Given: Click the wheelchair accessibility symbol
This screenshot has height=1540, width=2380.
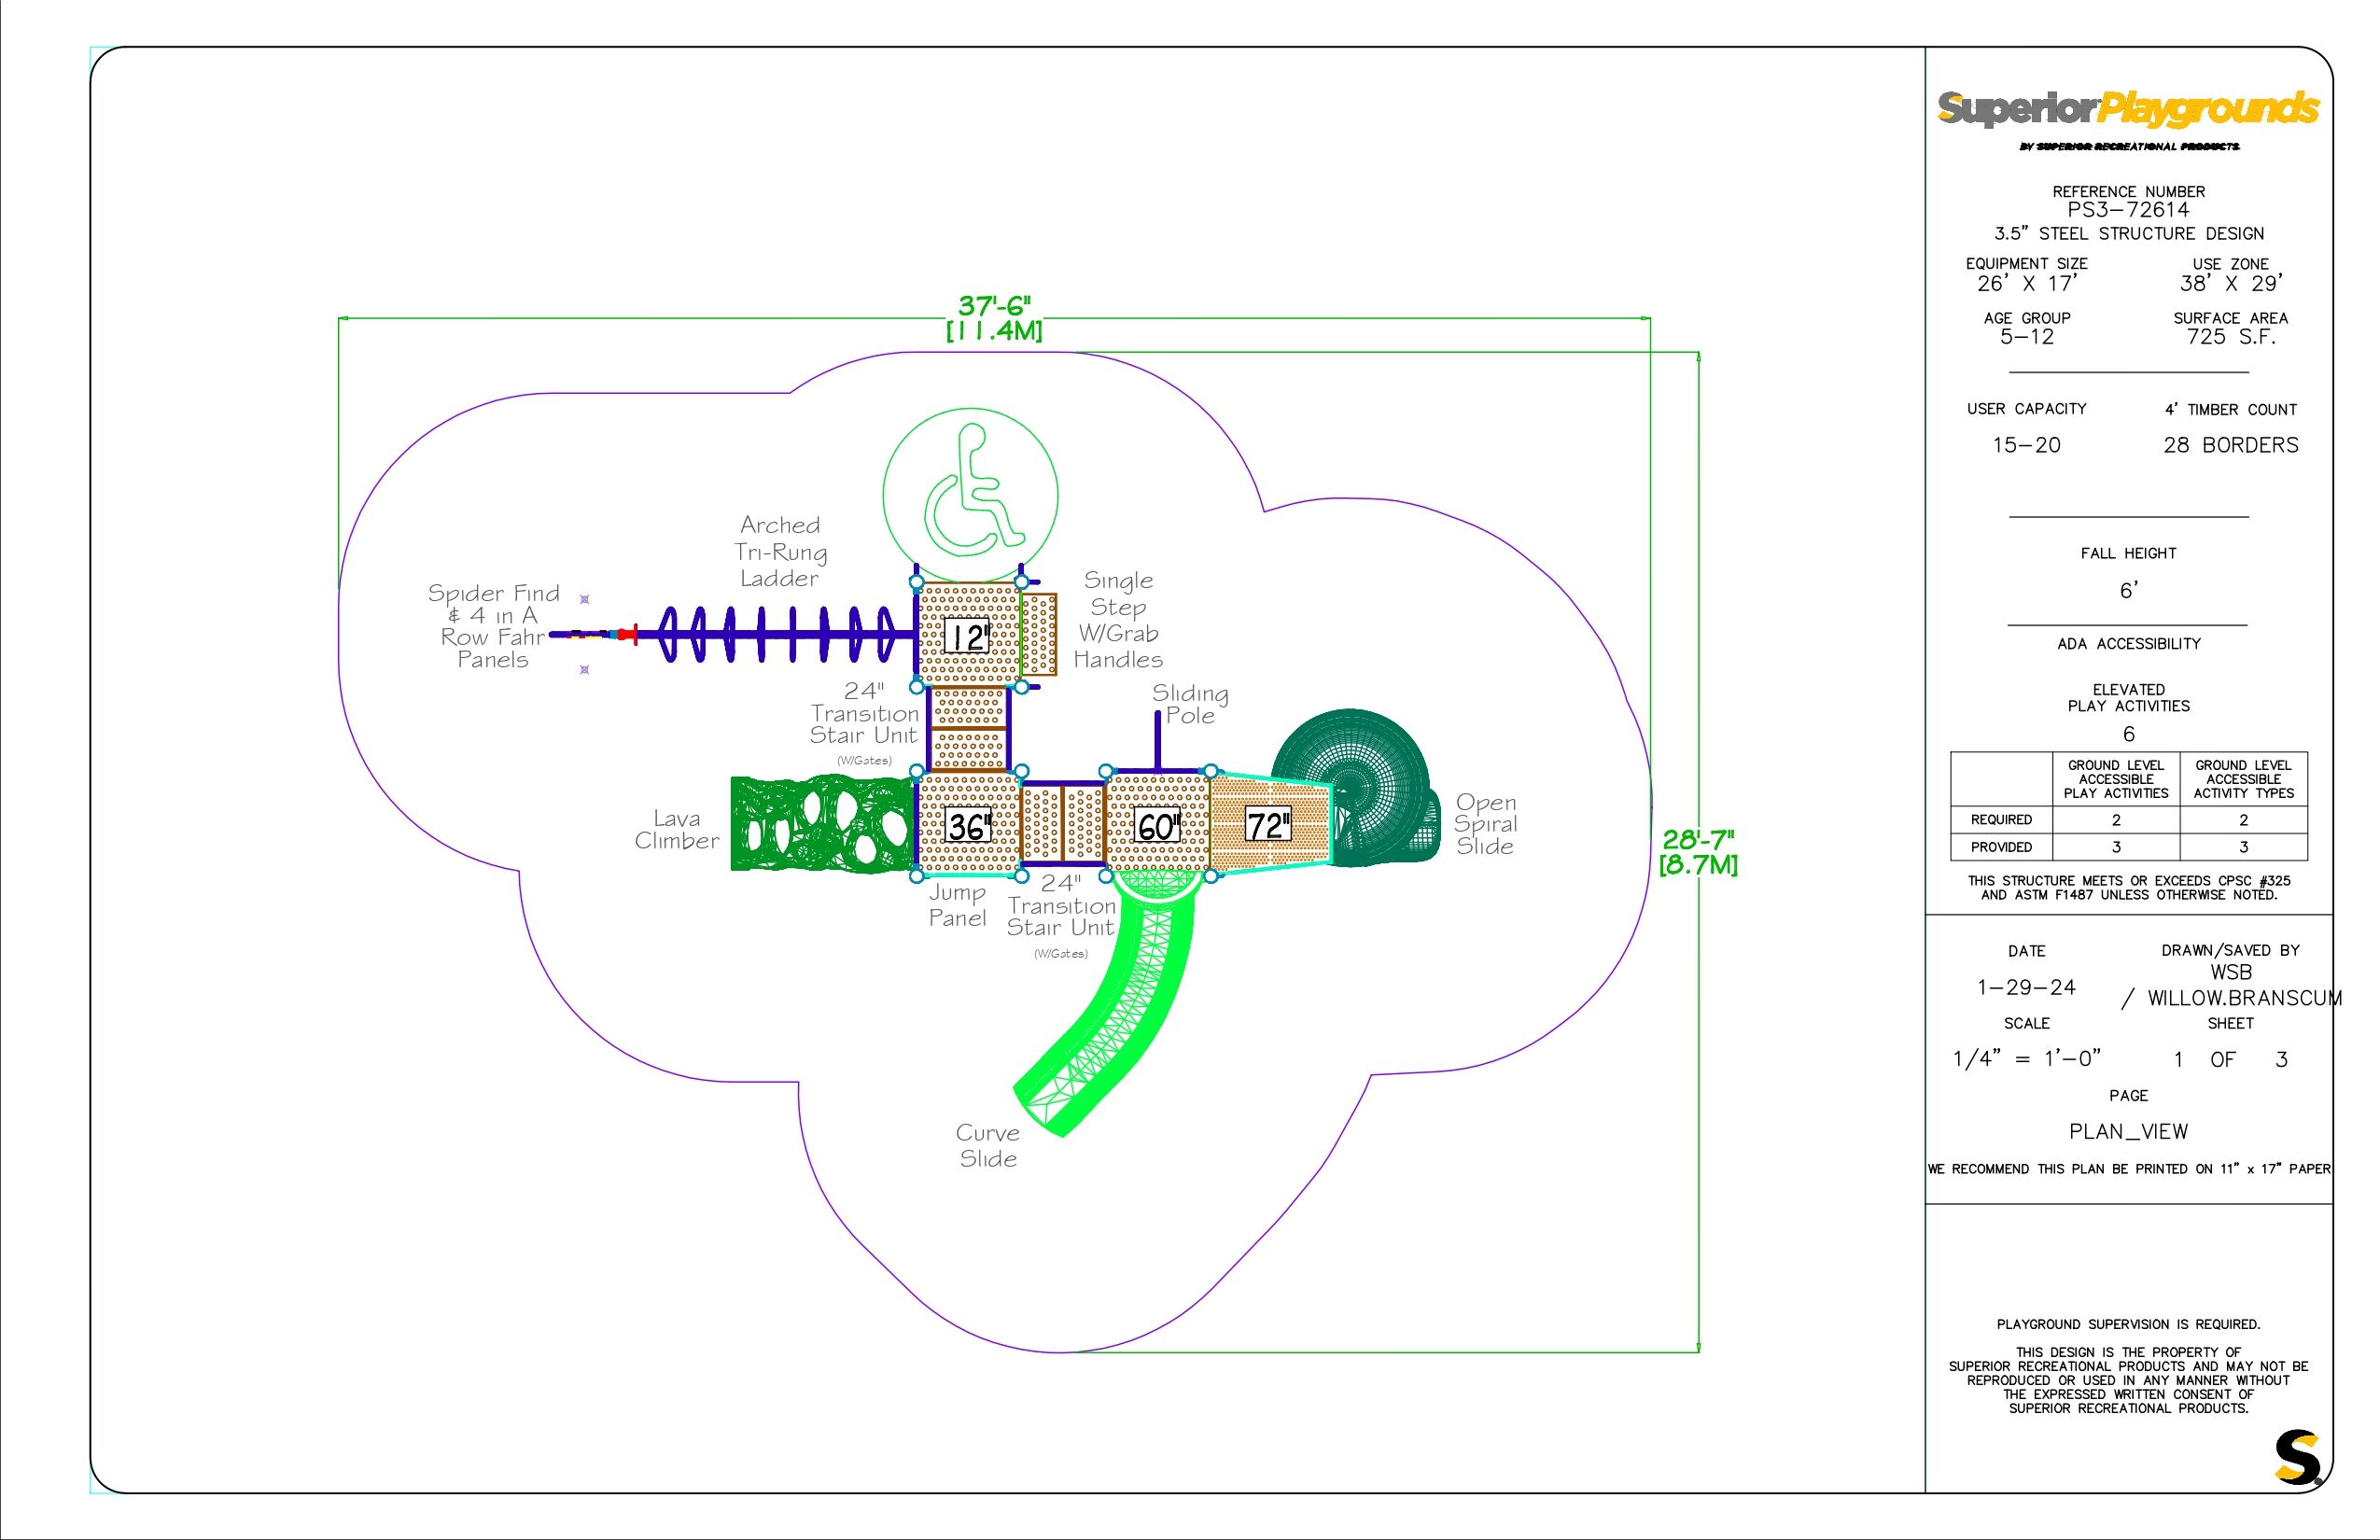Looking at the screenshot, I should 970,495.
